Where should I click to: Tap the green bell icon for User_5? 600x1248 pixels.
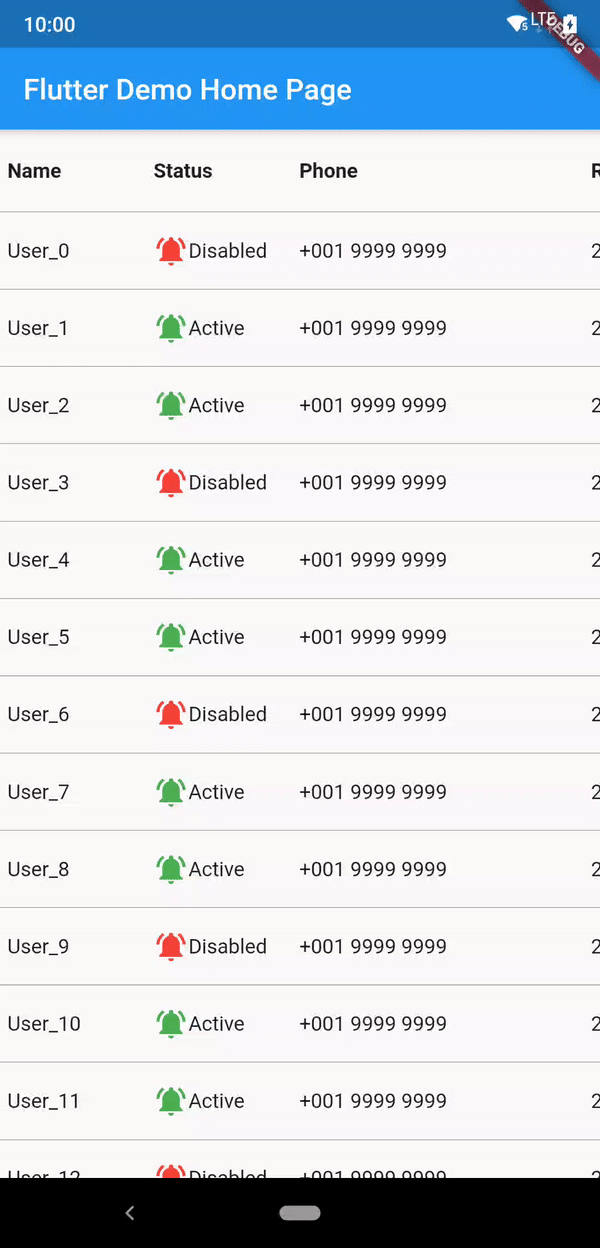[x=171, y=637]
